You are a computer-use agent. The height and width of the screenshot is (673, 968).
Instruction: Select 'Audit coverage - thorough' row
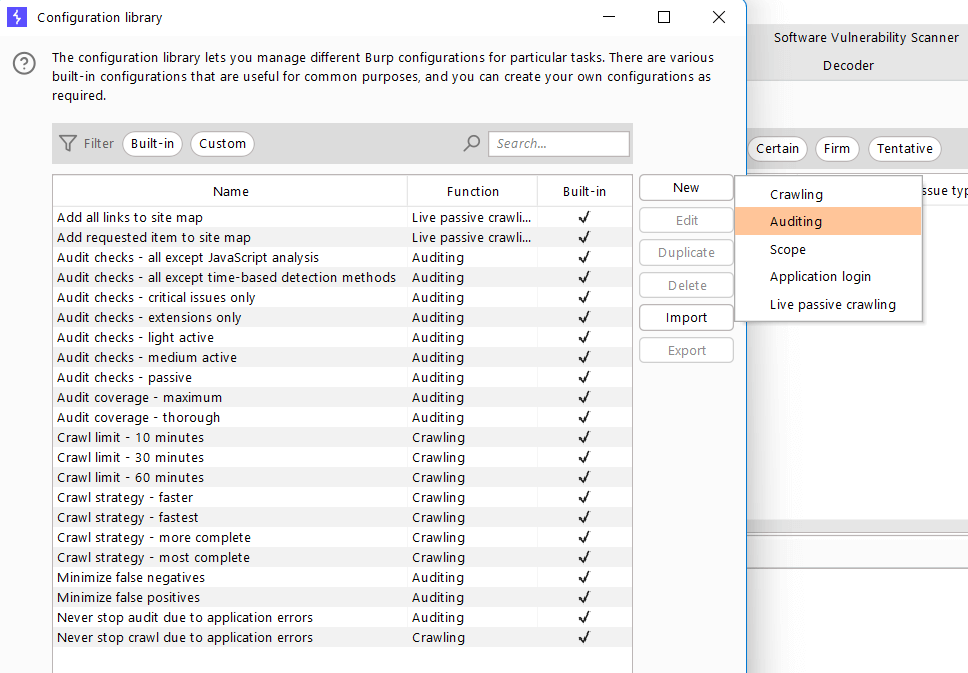tap(343, 417)
